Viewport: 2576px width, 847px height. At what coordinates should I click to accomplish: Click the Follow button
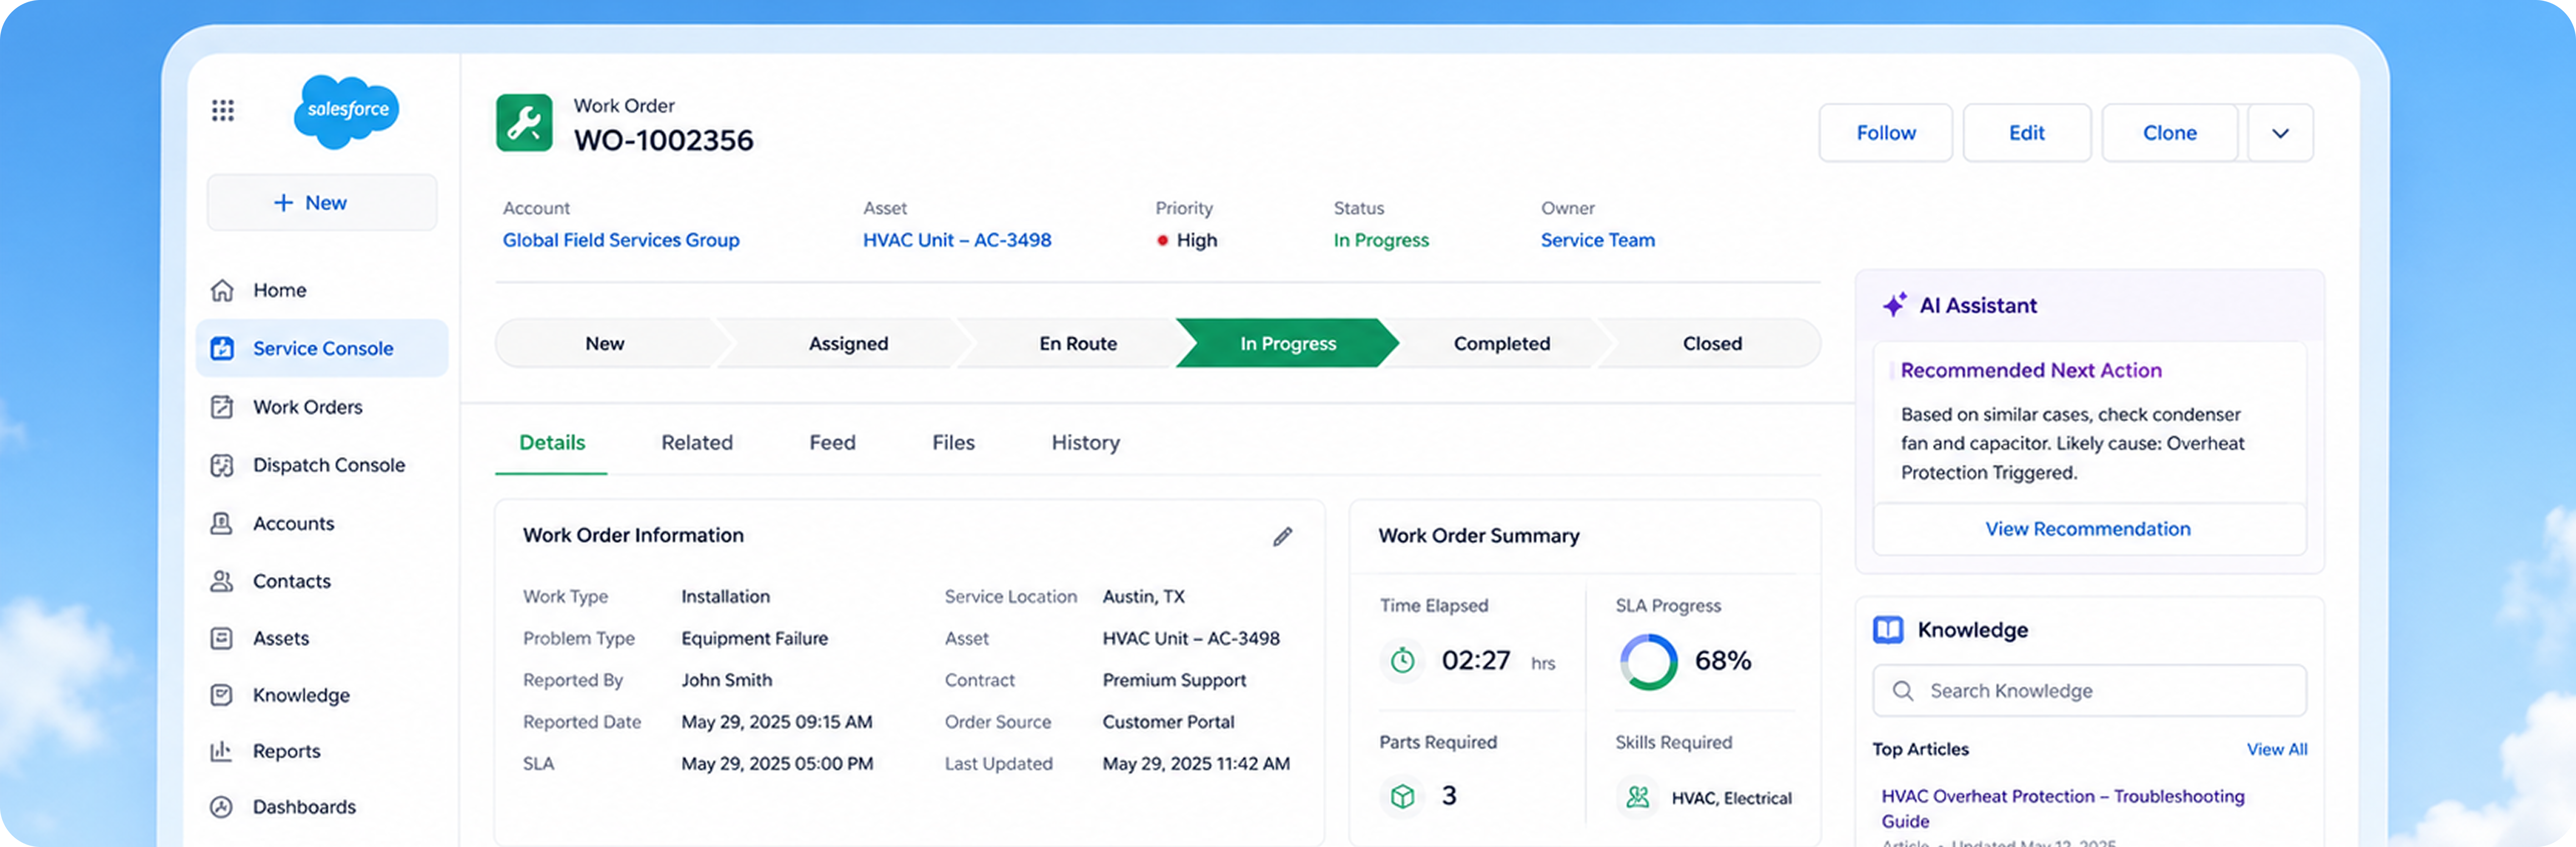point(1885,133)
